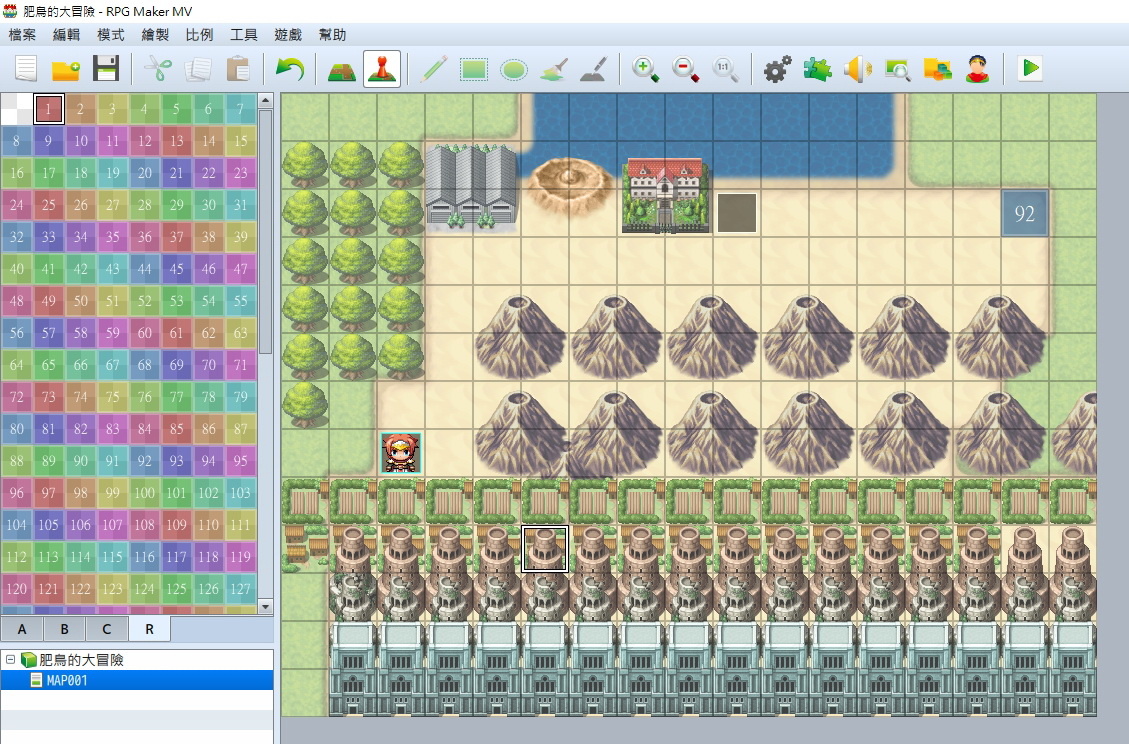Screen dimensions: 1129x744
Task: Pick region swatch 60
Action: tap(145, 333)
